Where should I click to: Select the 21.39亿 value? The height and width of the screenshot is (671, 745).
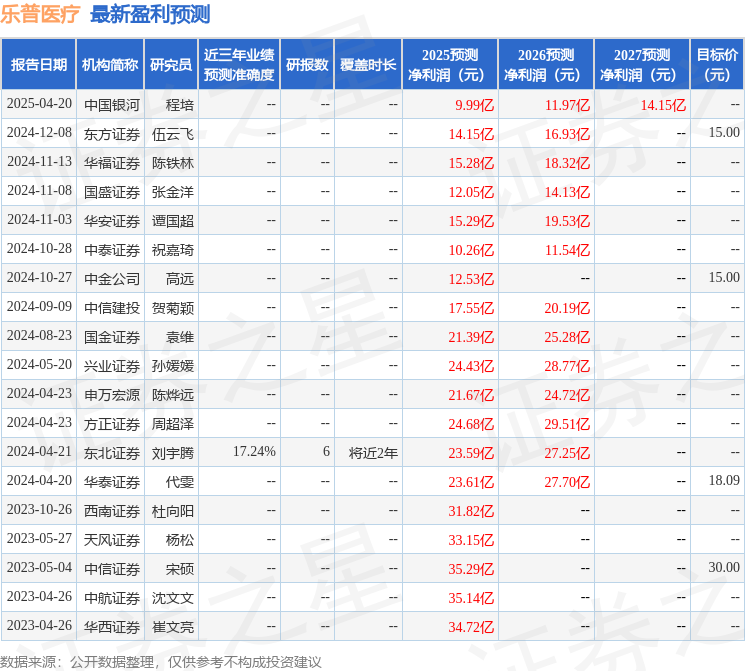coord(471,337)
